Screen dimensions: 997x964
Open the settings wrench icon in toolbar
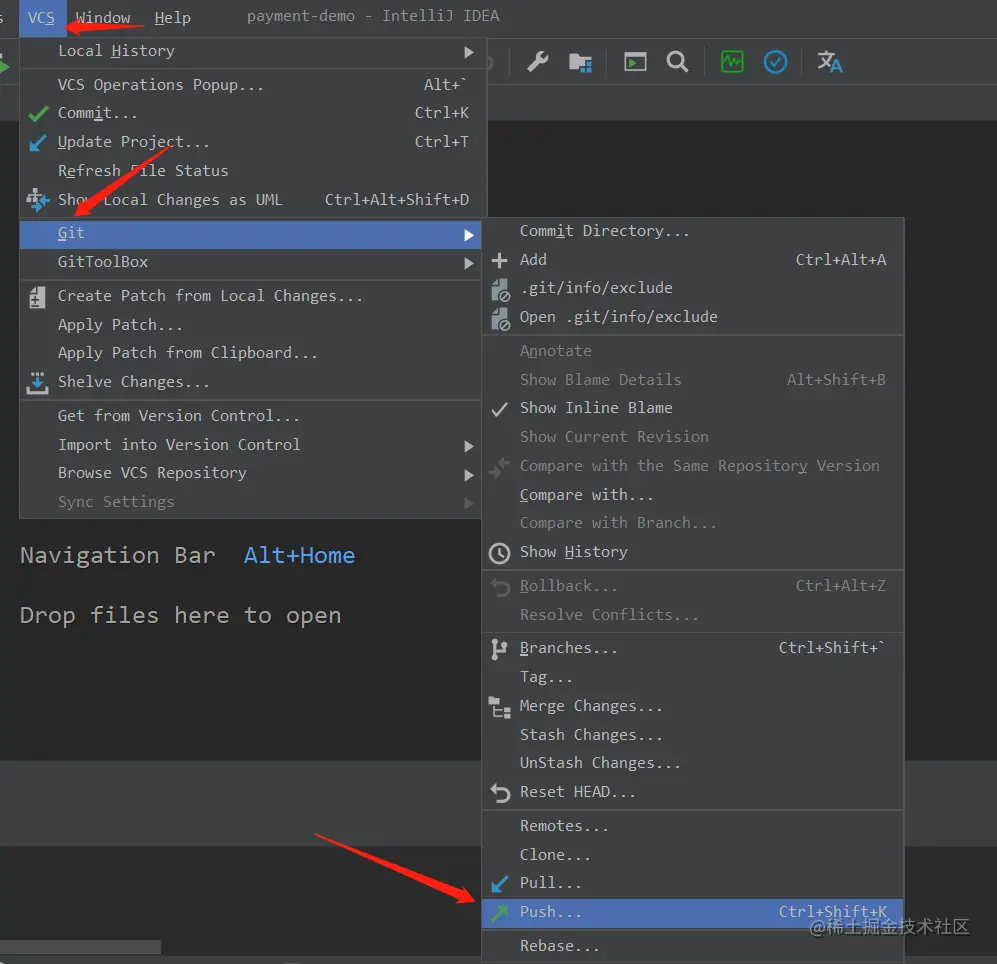pyautogui.click(x=538, y=62)
